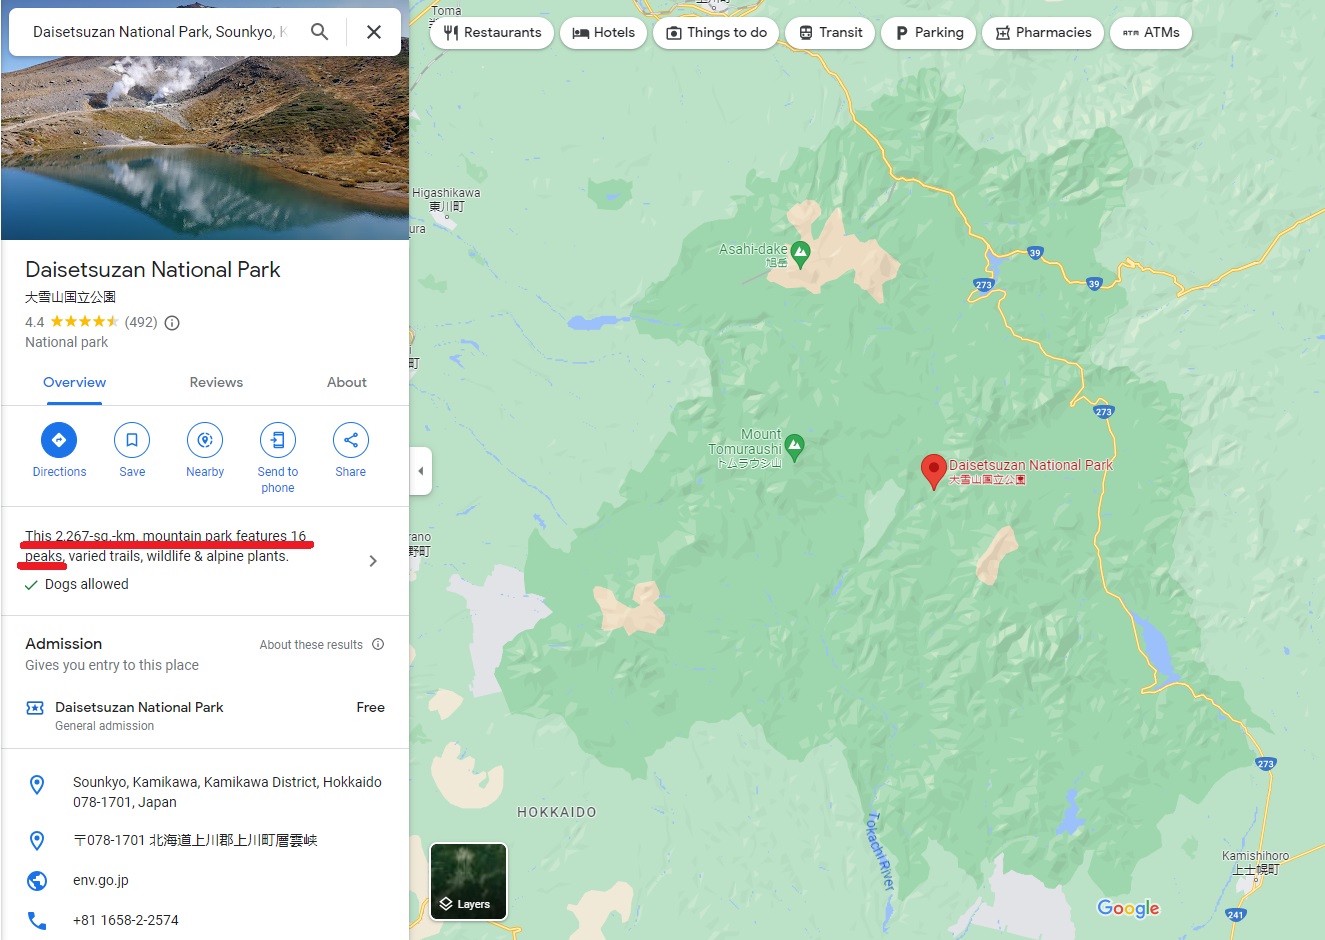The width and height of the screenshot is (1325, 940).
Task: Show ATMs on the map
Action: pos(1151,33)
